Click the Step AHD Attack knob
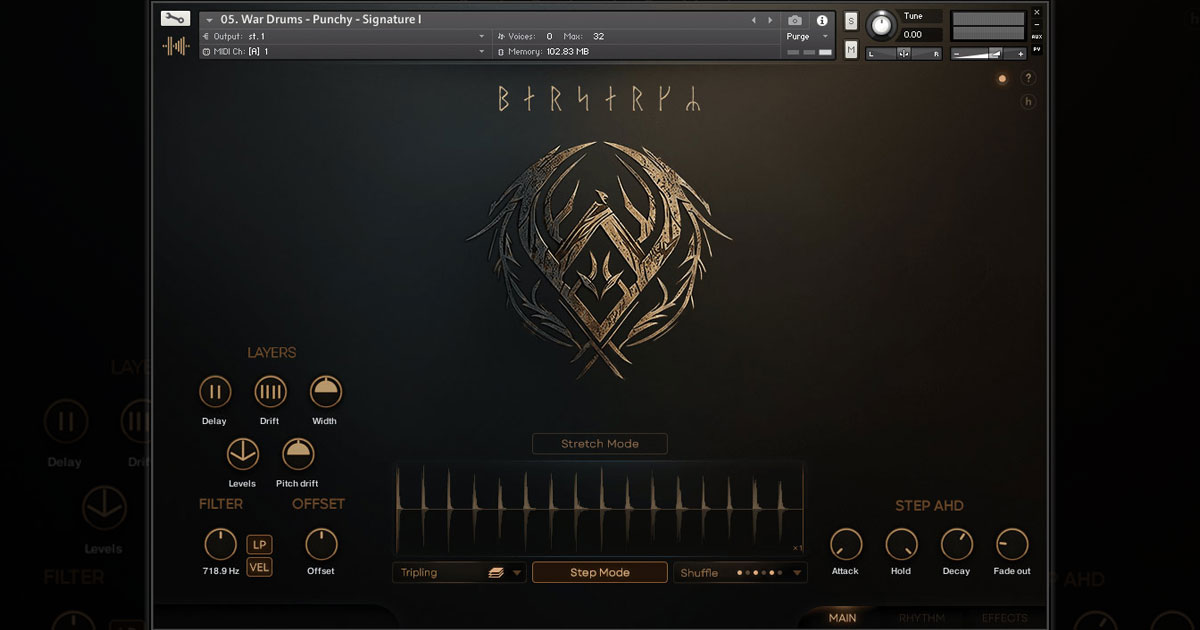 pyautogui.click(x=846, y=545)
